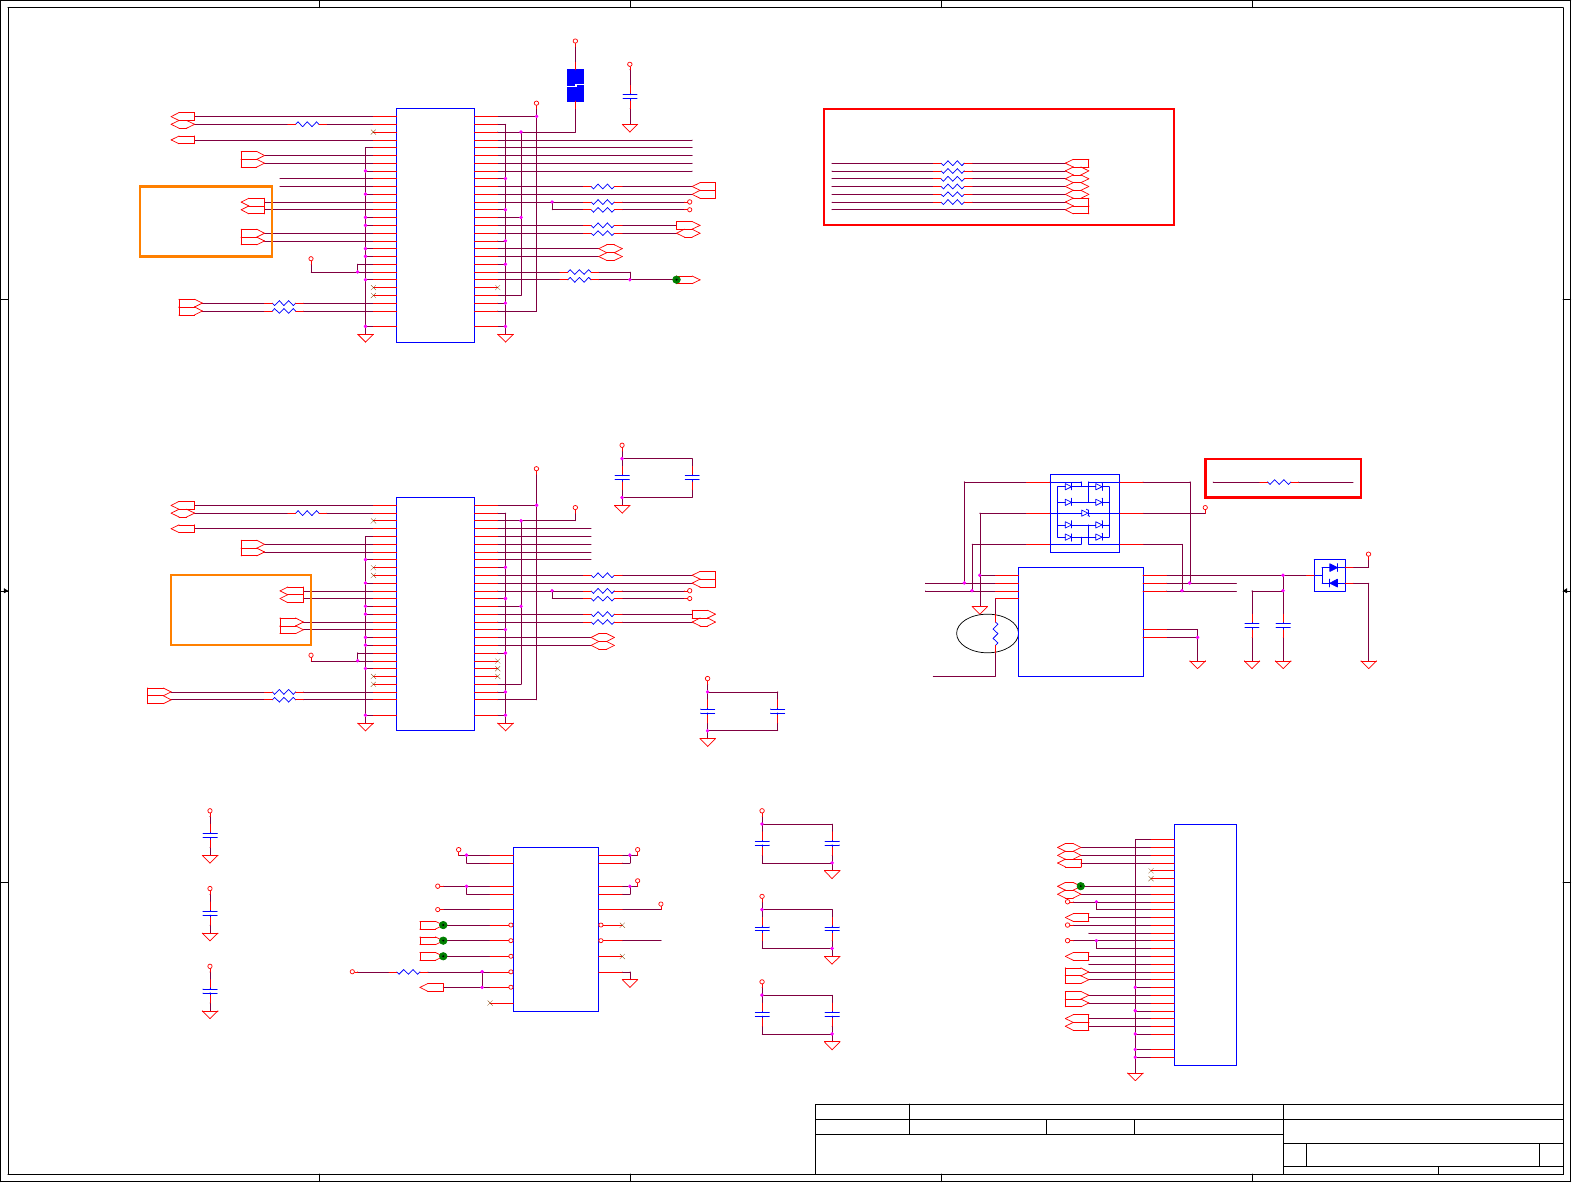Select the diode bridge array block
Image resolution: width=1572 pixels, height=1183 pixels.
pos(1085,513)
